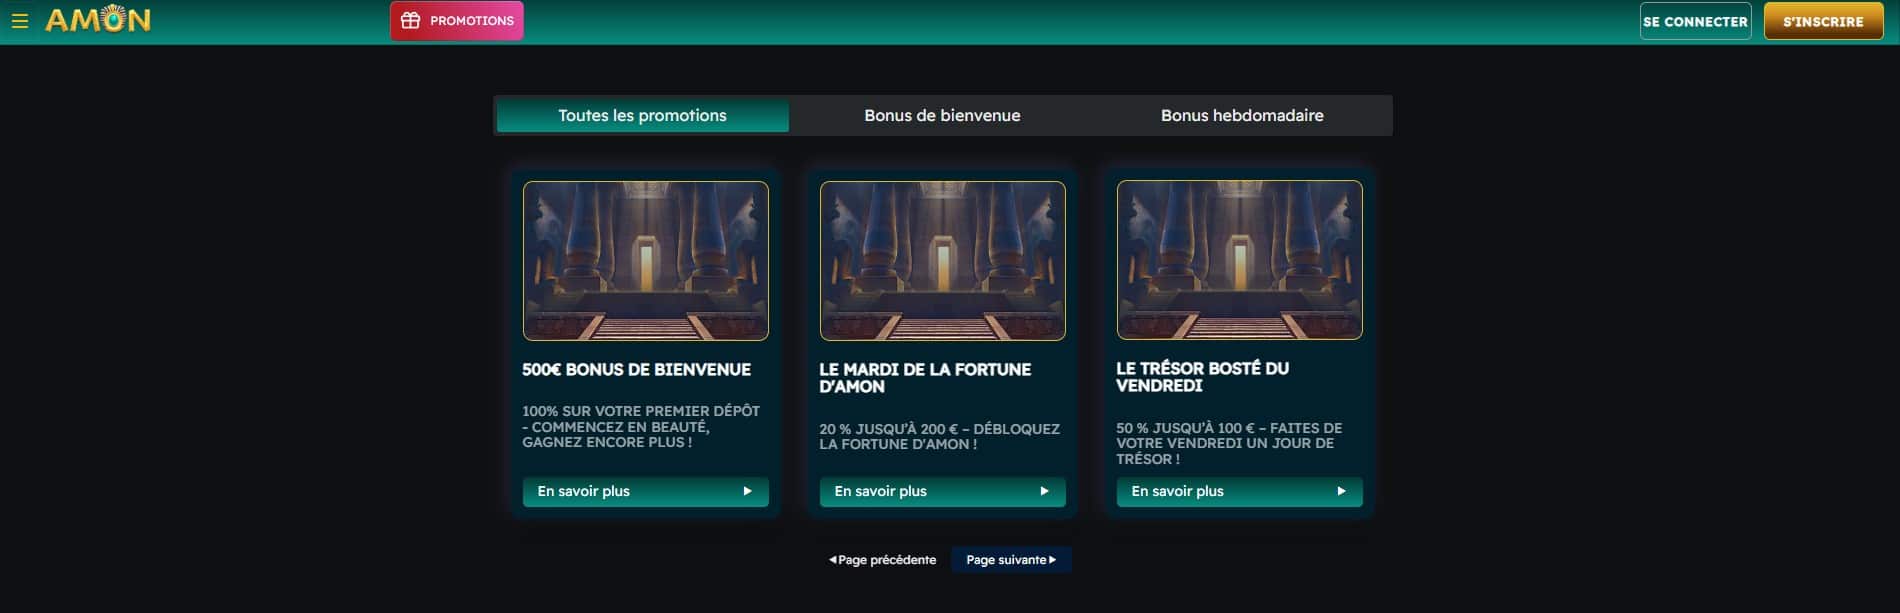Switch to the Bonus hebdomadaire tab

coord(1241,116)
